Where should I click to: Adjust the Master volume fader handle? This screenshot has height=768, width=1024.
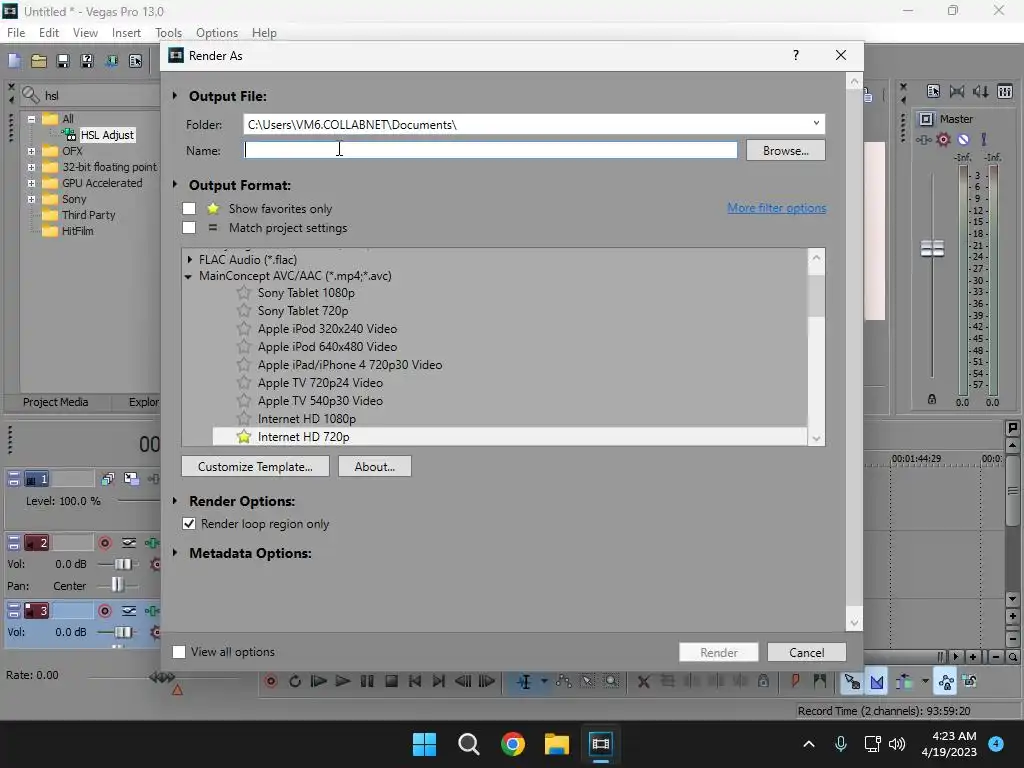pyautogui.click(x=932, y=249)
